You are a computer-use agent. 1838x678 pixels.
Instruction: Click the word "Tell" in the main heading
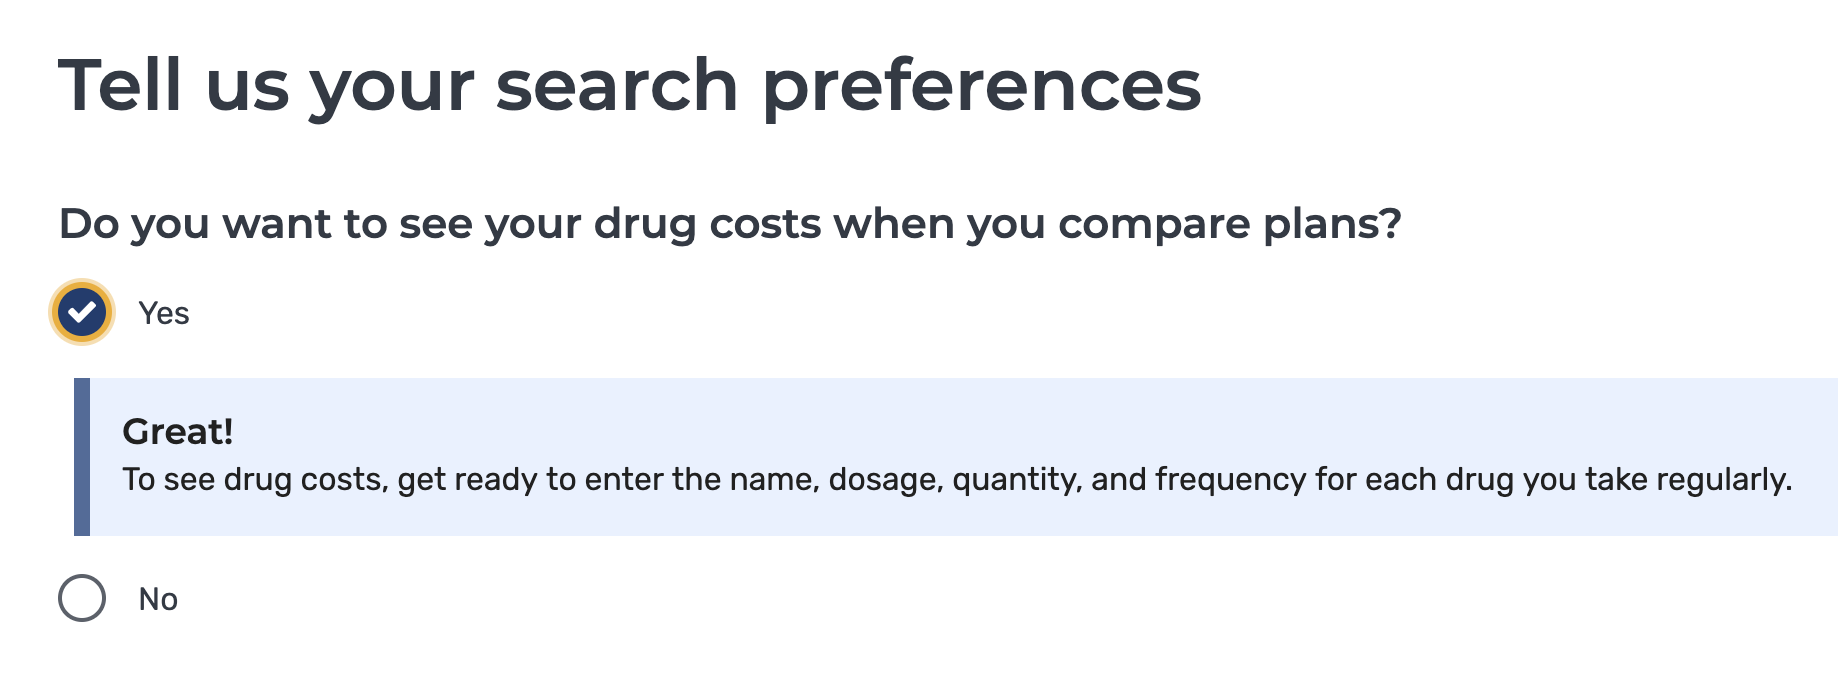pos(120,85)
